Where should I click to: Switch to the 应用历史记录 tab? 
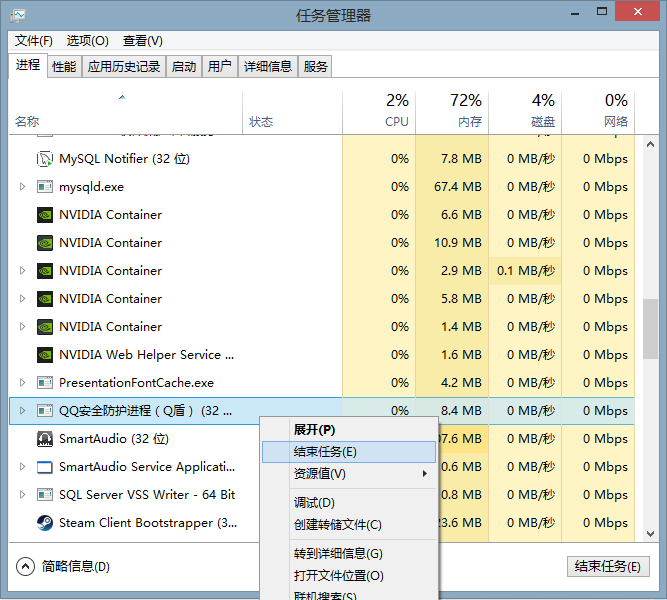coord(124,67)
